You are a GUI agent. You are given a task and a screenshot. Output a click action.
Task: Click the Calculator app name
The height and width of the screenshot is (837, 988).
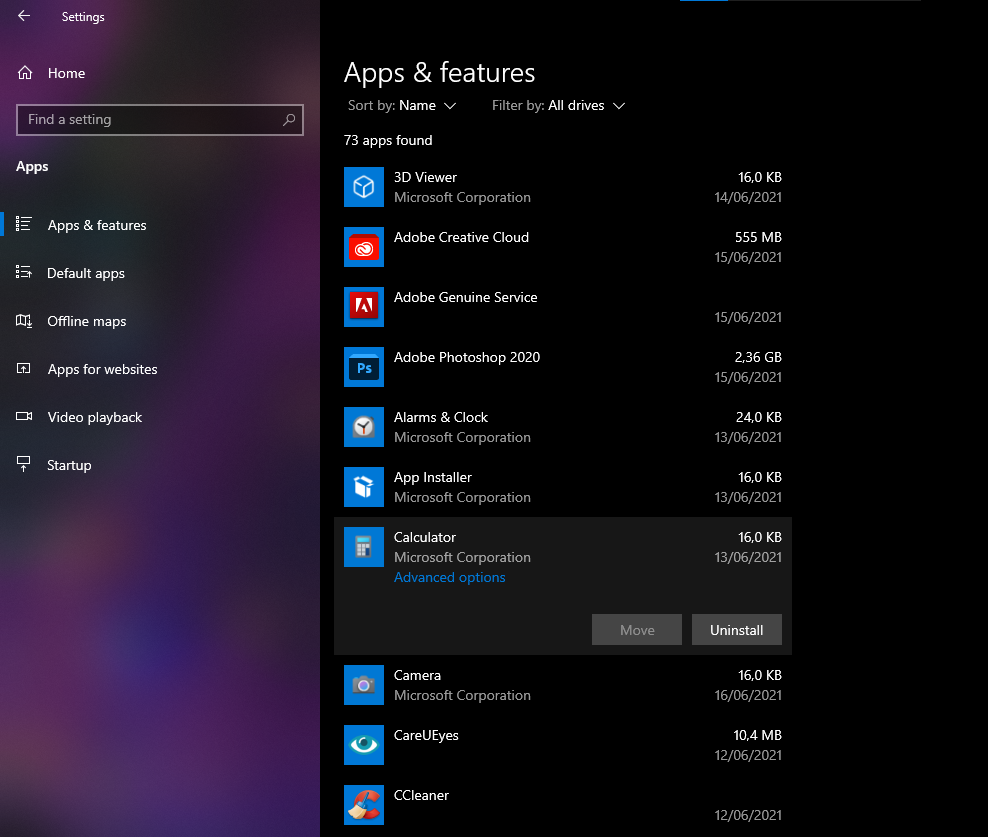click(425, 538)
